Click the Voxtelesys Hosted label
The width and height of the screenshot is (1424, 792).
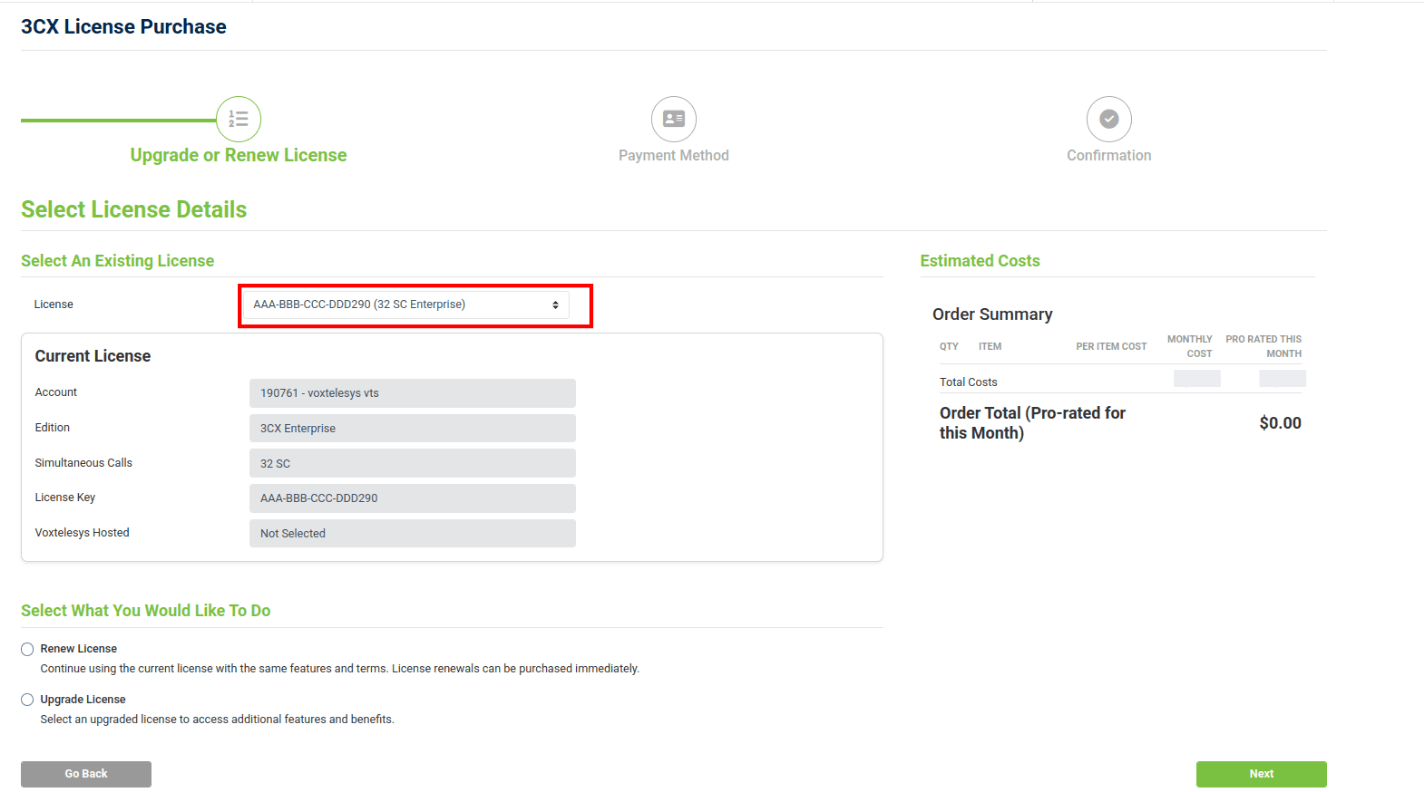pyautogui.click(x=82, y=533)
